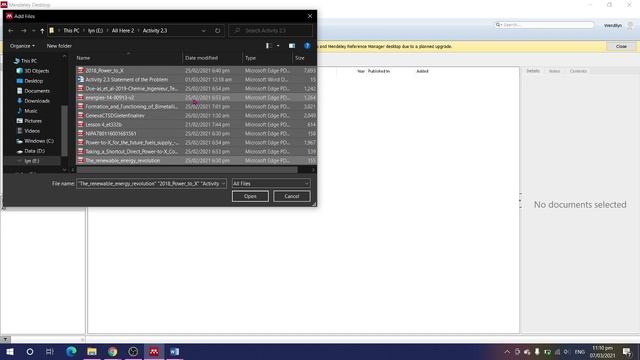
Task: Open Documents in navigation pane
Action: 36,91
